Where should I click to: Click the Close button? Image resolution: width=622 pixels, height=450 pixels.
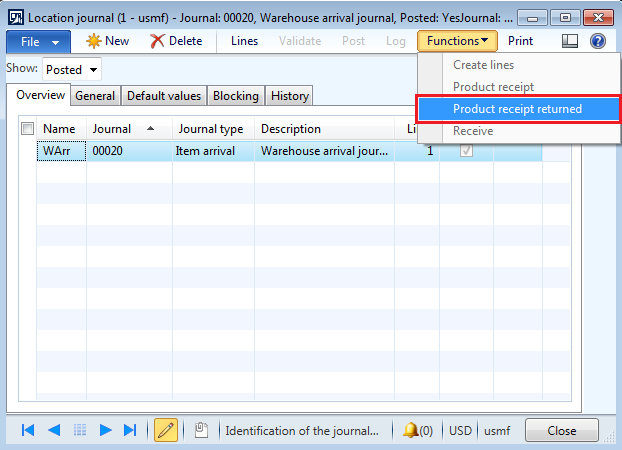pos(562,430)
